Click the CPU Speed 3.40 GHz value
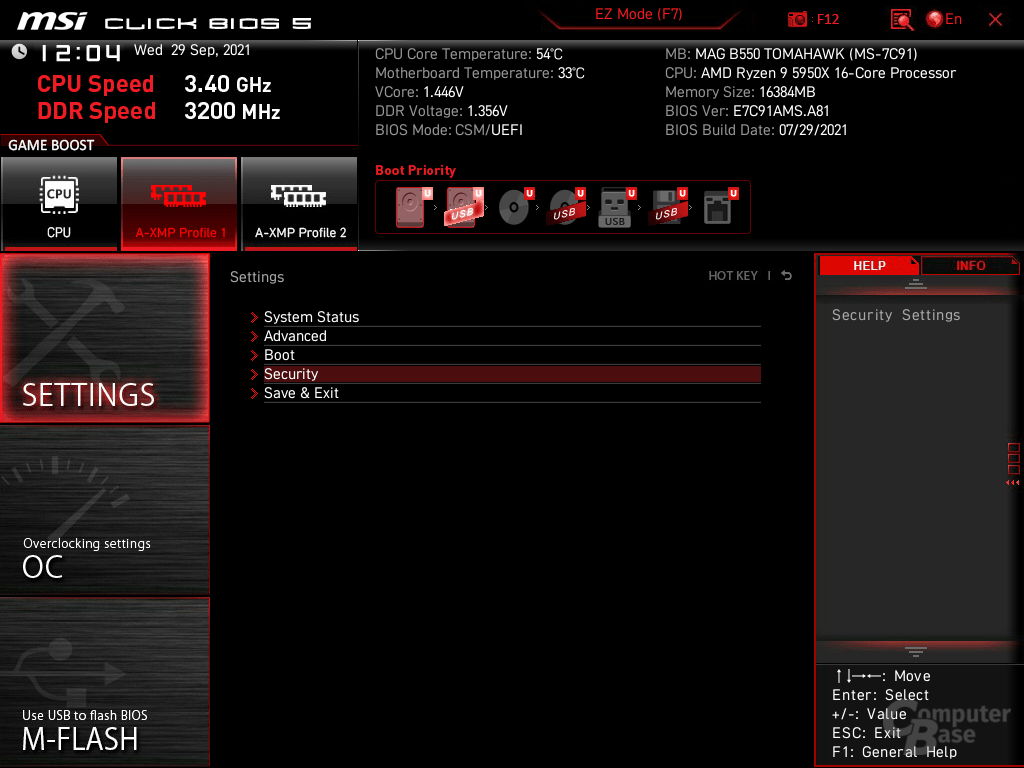The image size is (1024, 768). click(227, 84)
